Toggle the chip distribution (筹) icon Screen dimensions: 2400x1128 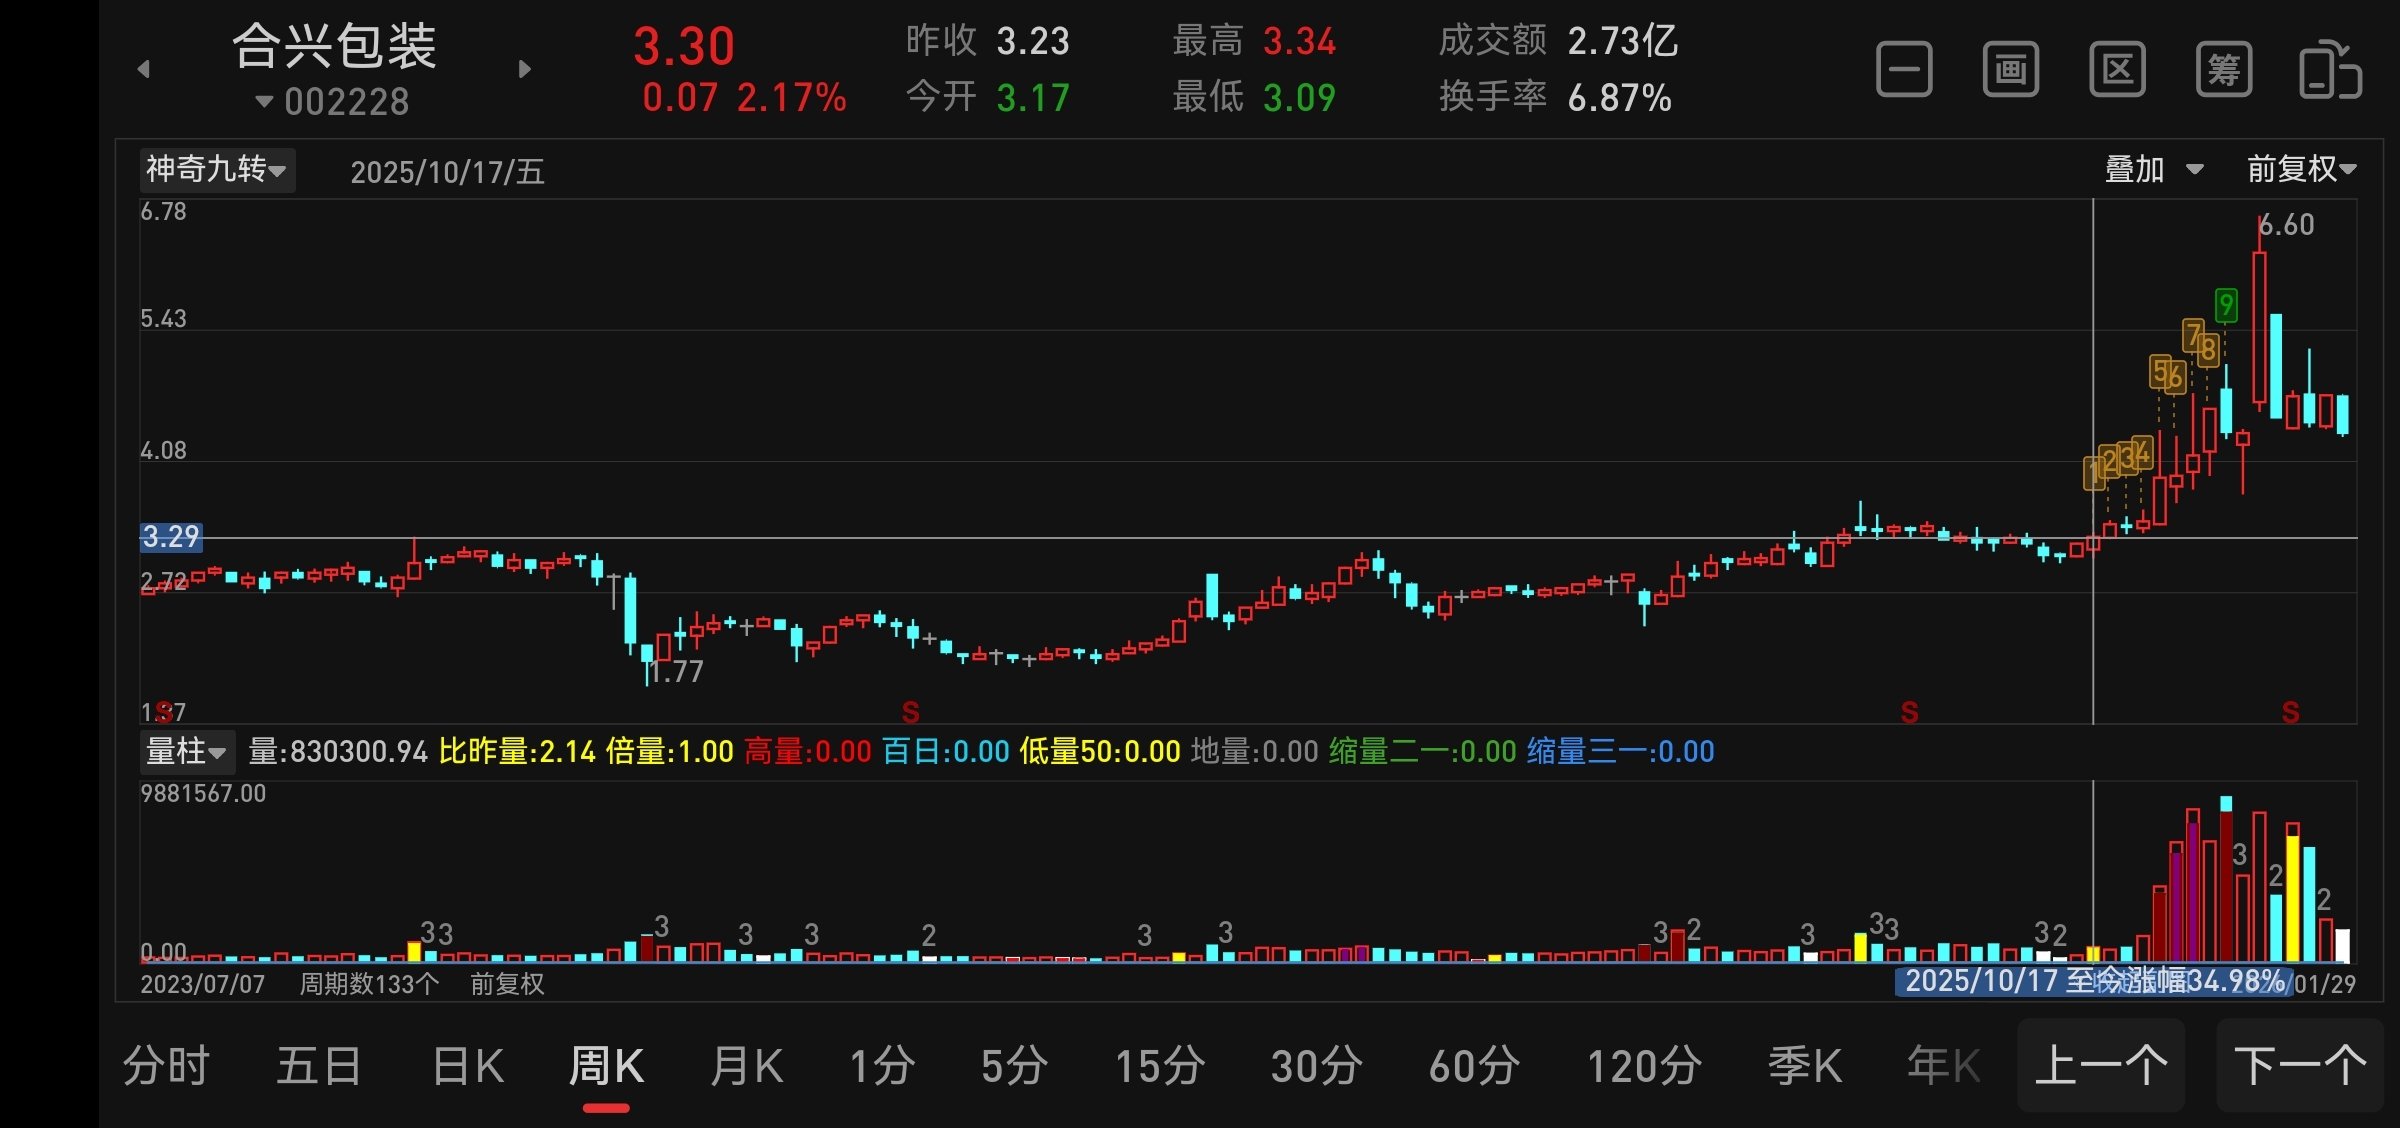pyautogui.click(x=2223, y=70)
